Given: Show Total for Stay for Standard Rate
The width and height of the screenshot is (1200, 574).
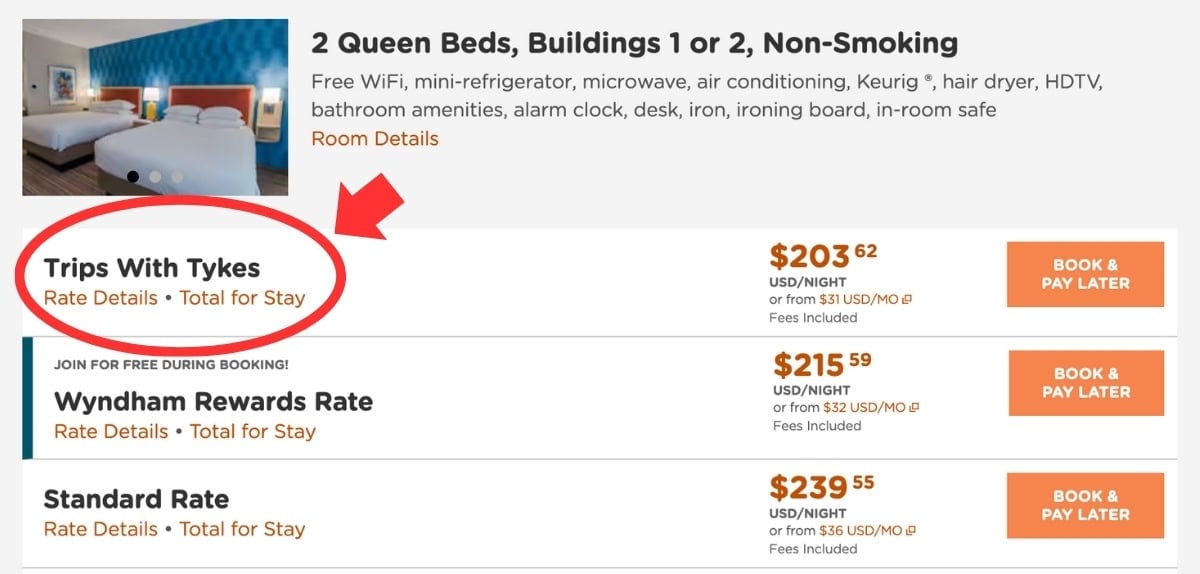Looking at the screenshot, I should point(242,529).
